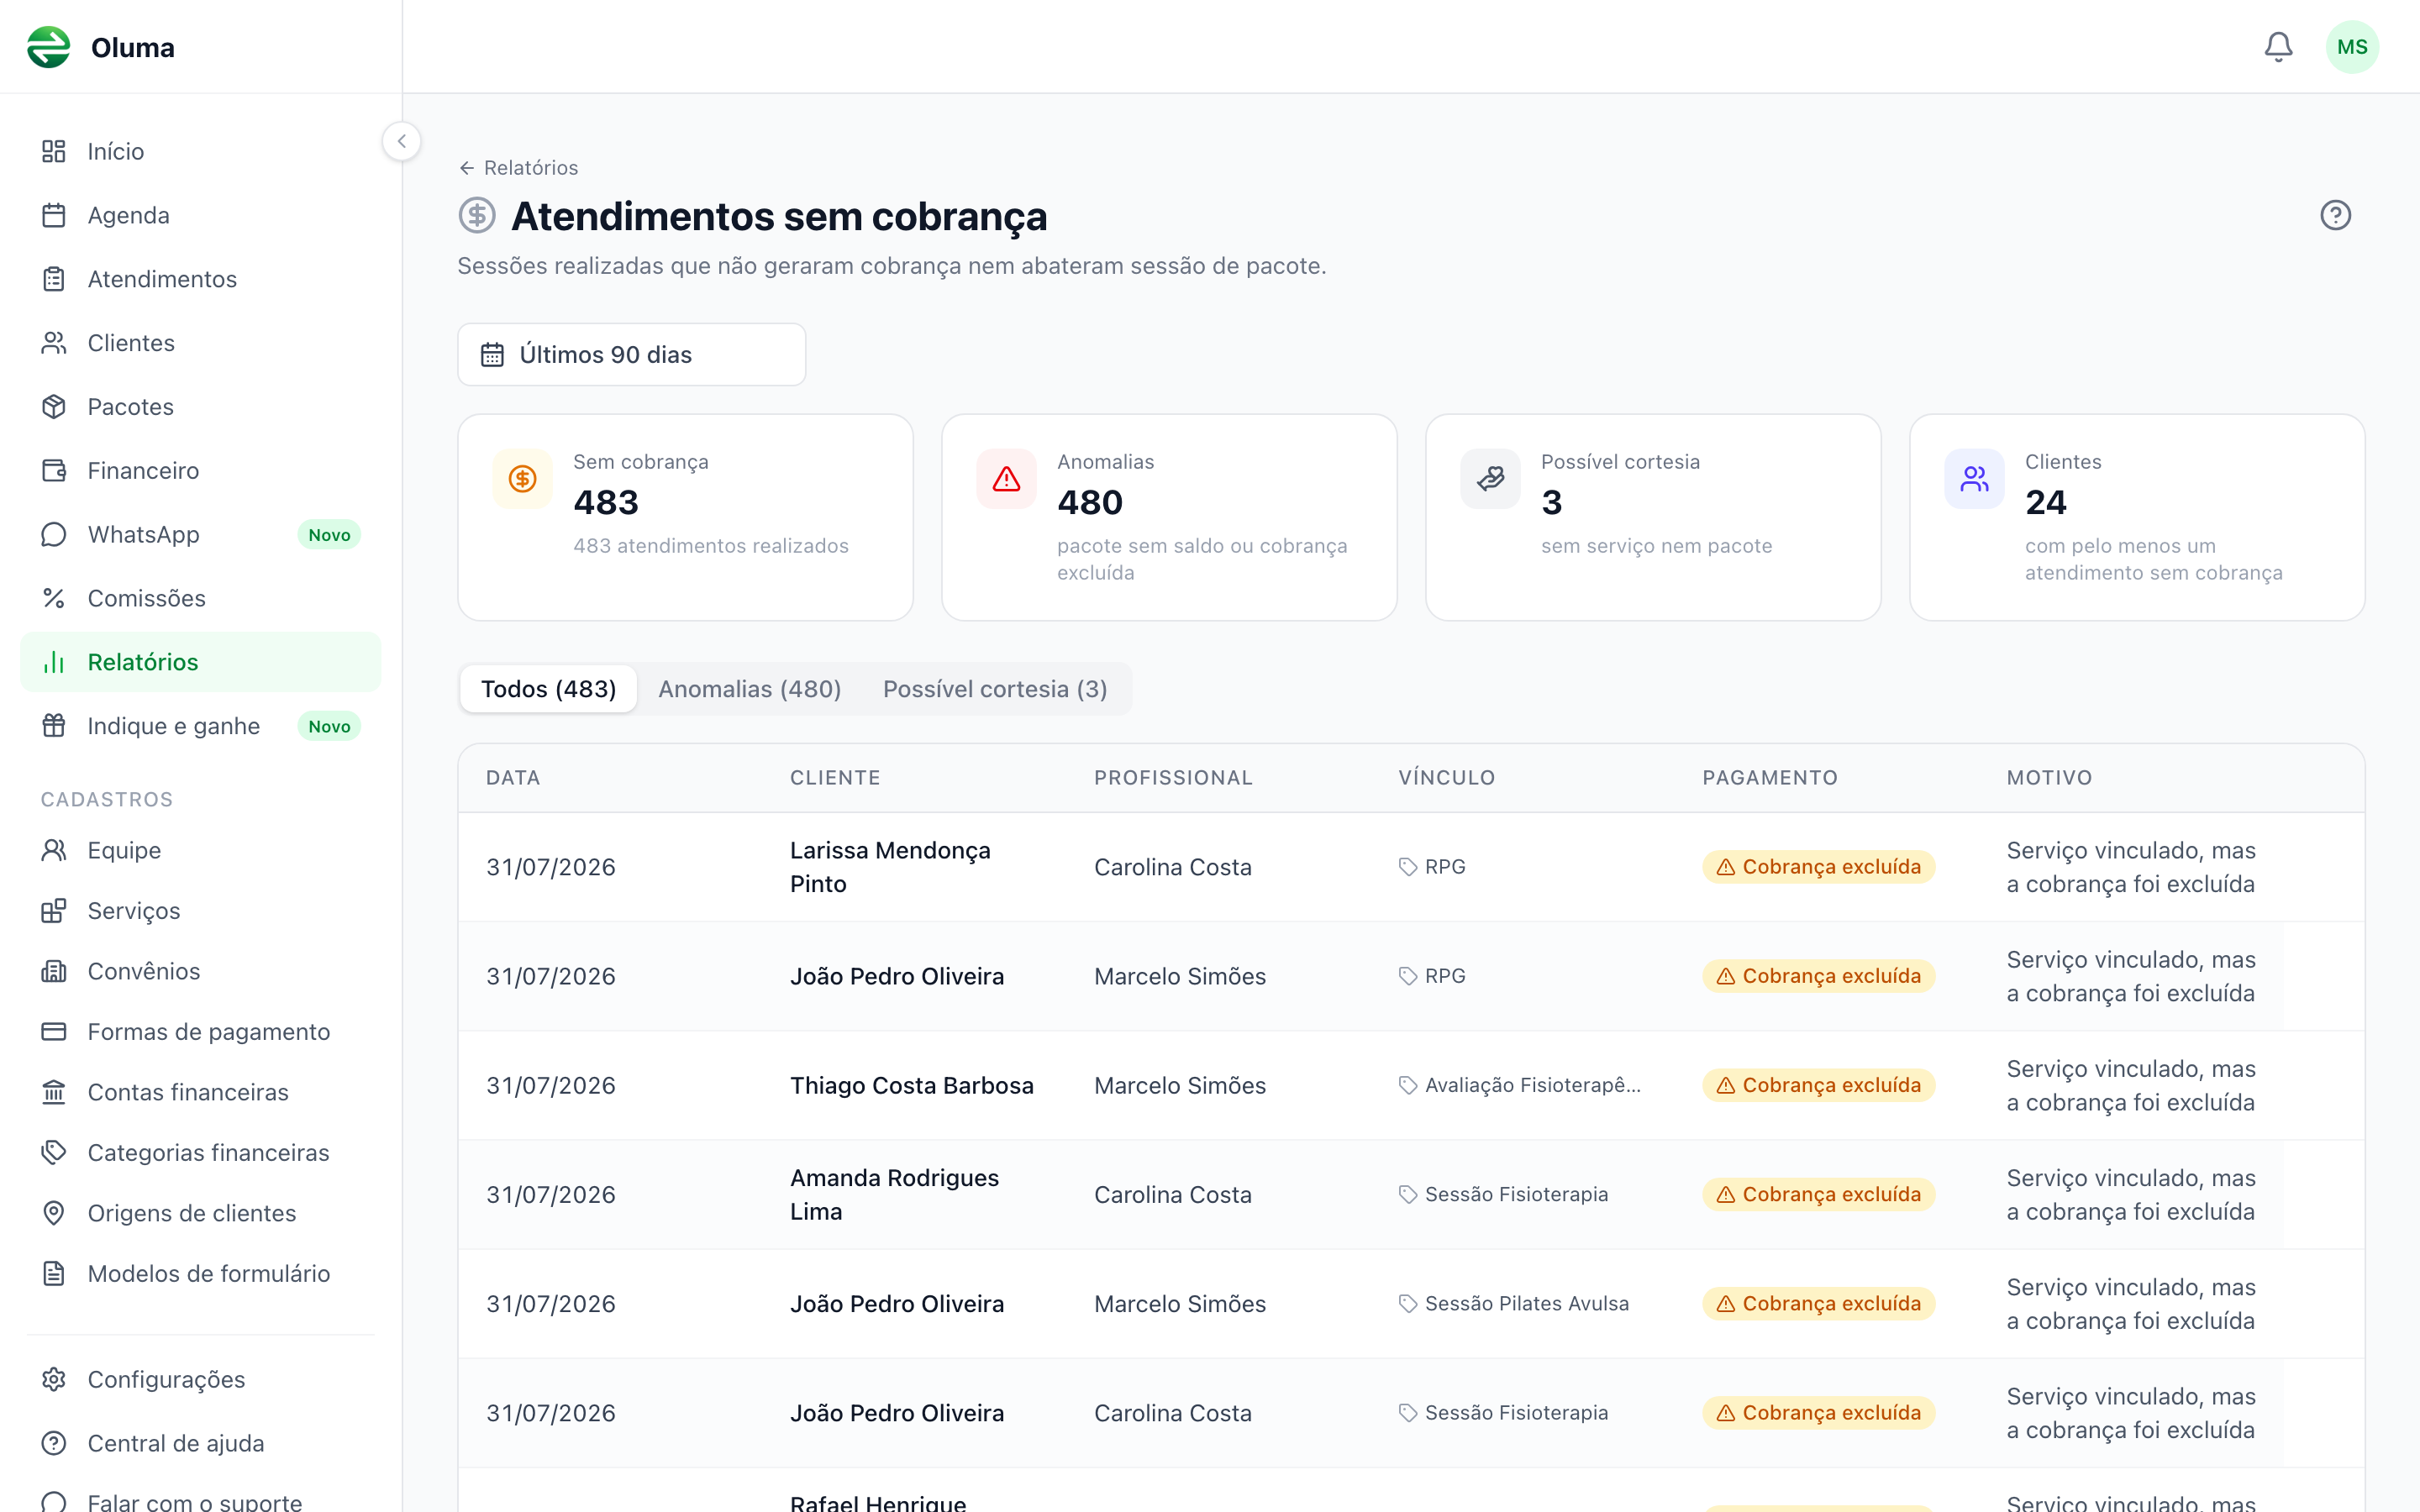
Task: Click client name Amanda Rodrigues Lima
Action: click(x=894, y=1194)
